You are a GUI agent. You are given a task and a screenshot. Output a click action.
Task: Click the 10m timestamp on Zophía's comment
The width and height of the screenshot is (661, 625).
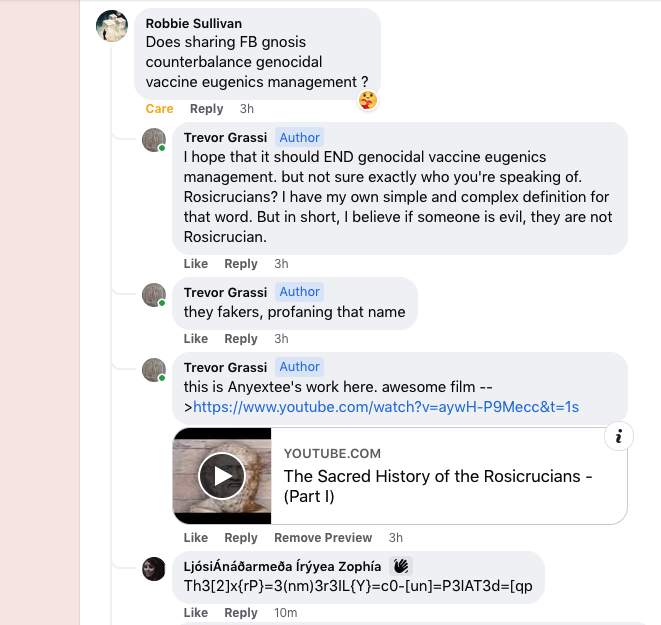285,612
